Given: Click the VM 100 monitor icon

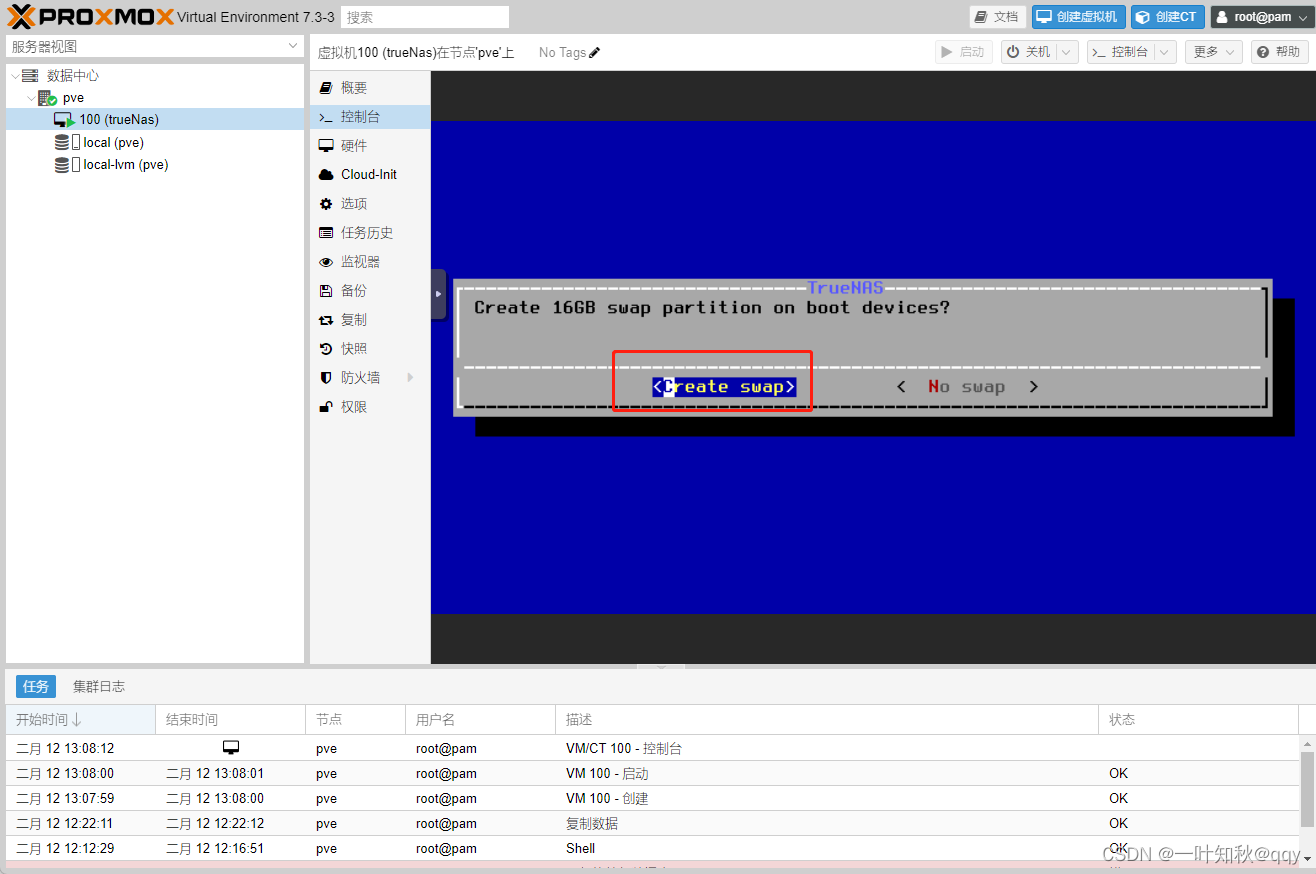Looking at the screenshot, I should pos(65,120).
